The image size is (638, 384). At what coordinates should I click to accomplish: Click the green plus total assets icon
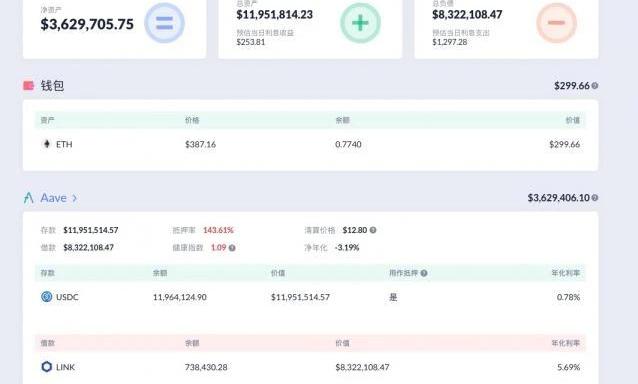tap(360, 23)
